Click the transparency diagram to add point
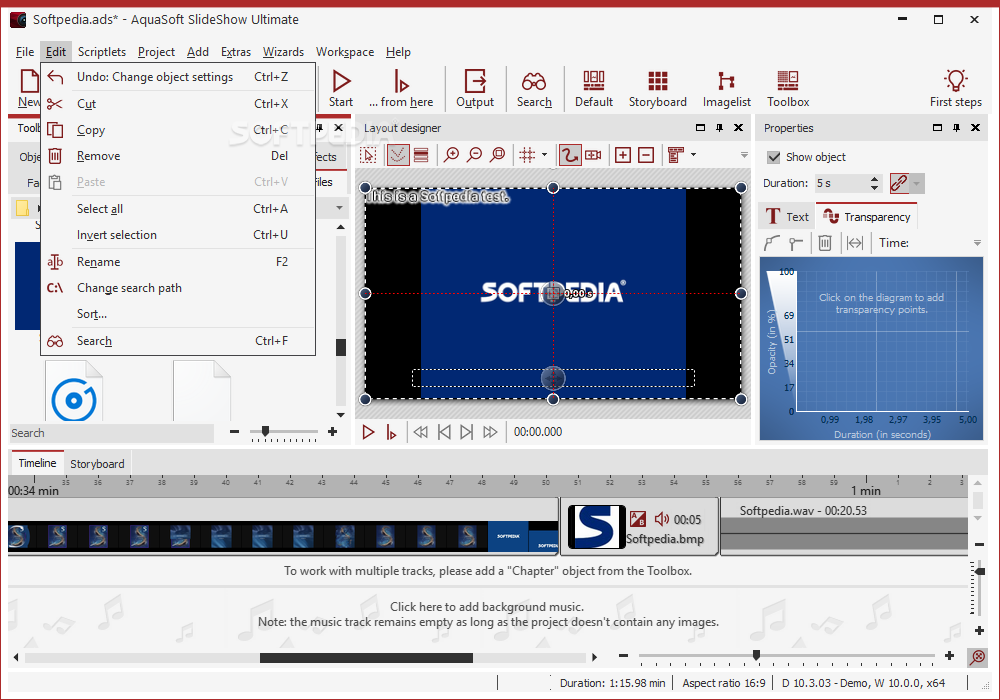This screenshot has width=1000, height=700. click(881, 341)
